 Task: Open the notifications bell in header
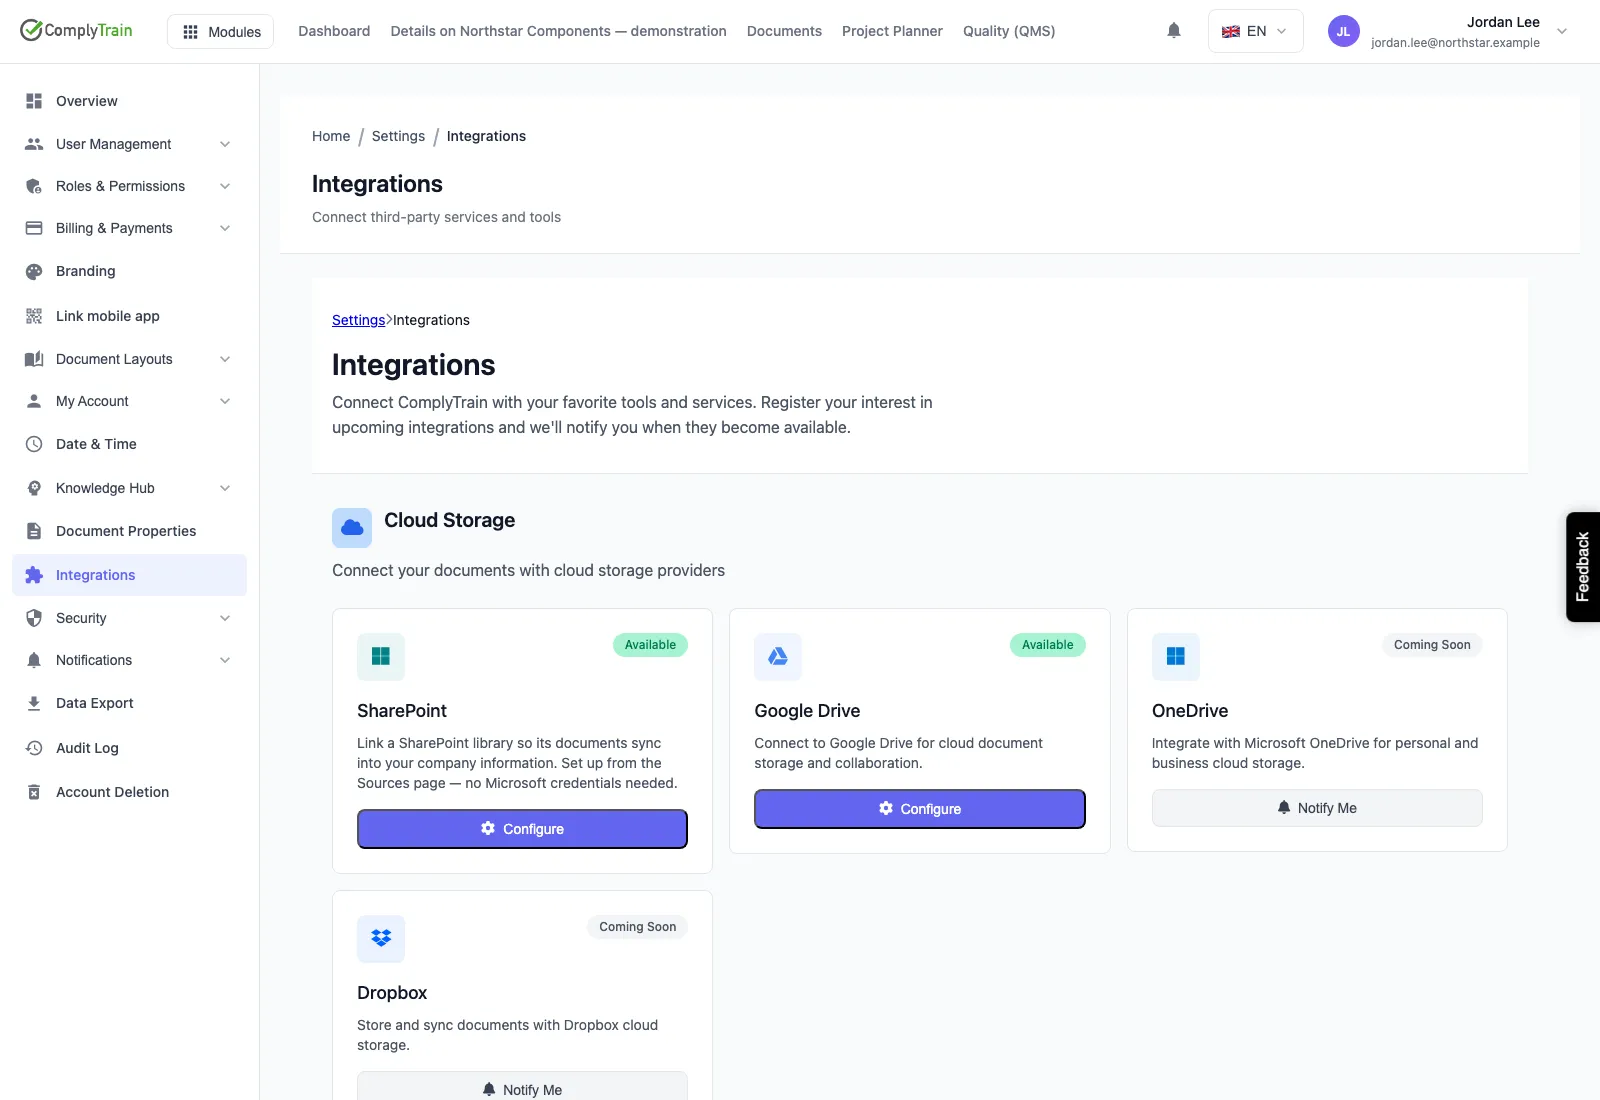click(x=1174, y=31)
